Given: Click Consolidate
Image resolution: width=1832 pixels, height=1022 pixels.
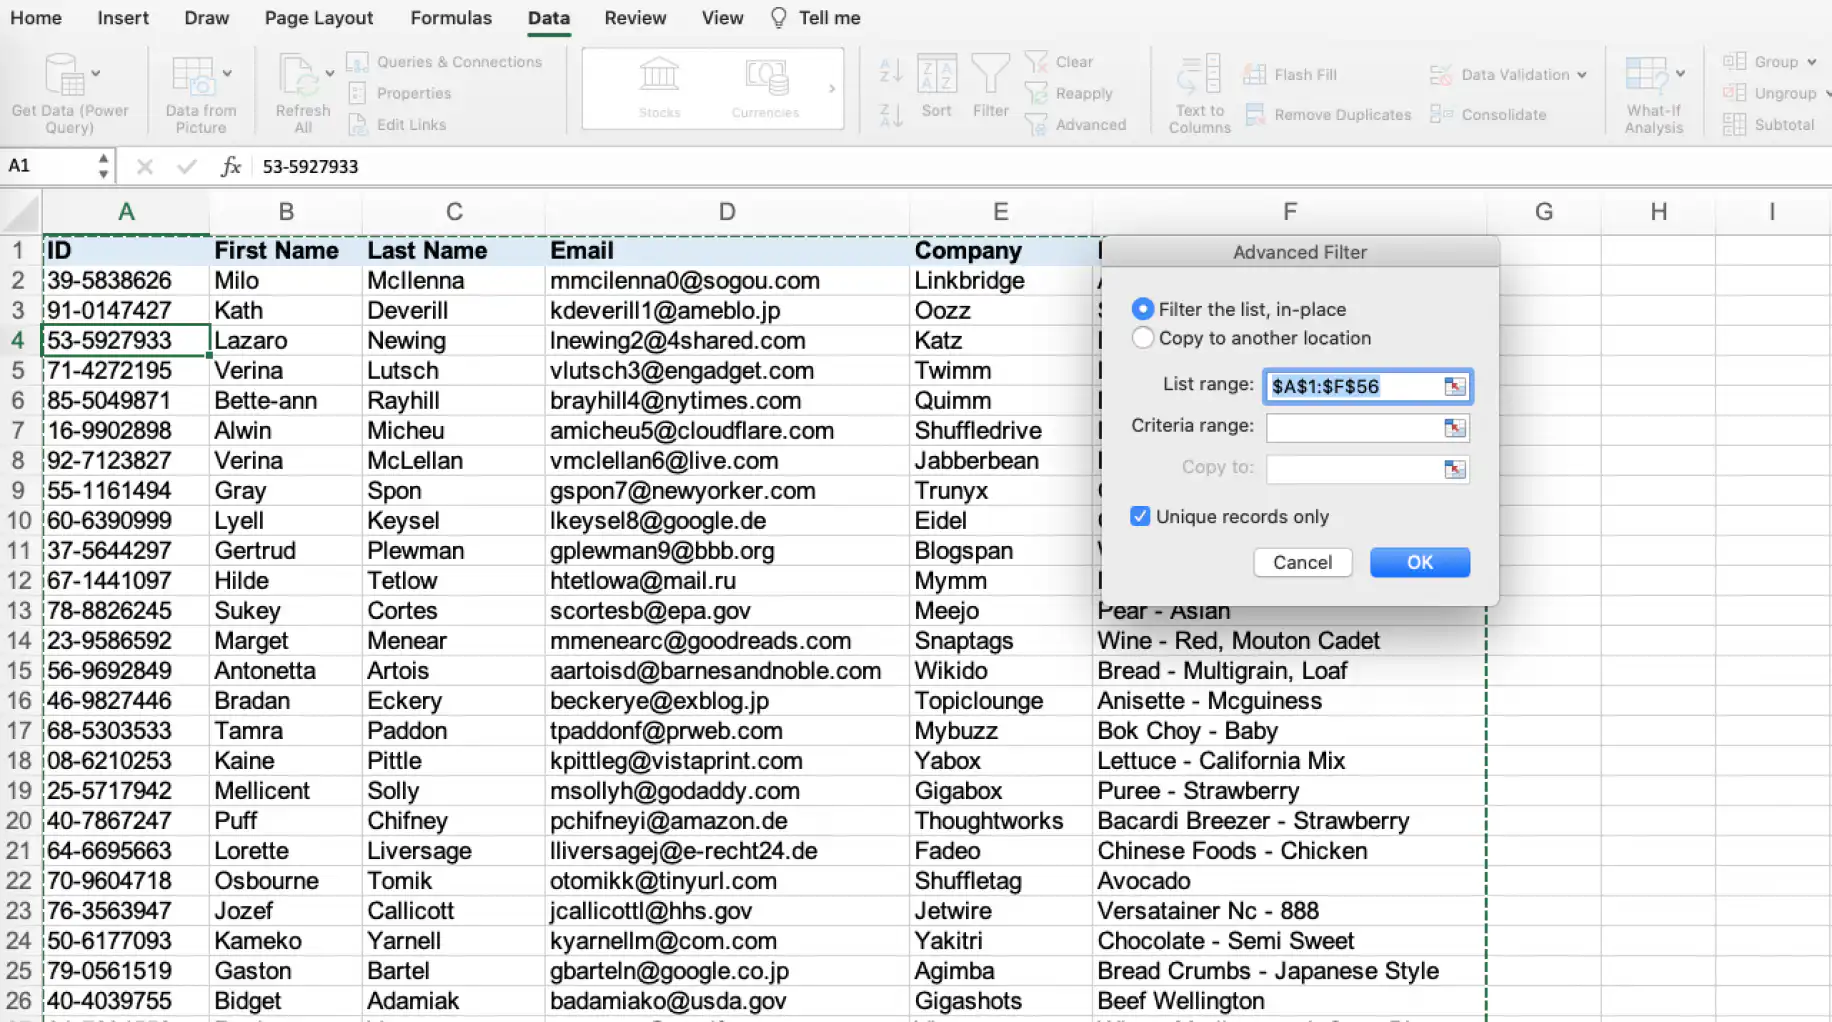Looking at the screenshot, I should [1488, 115].
